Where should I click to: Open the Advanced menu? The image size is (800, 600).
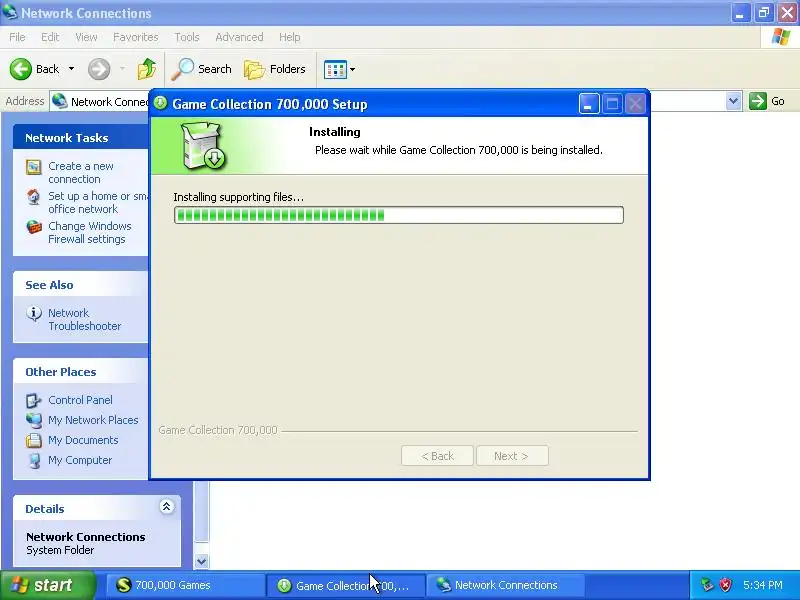tap(239, 37)
